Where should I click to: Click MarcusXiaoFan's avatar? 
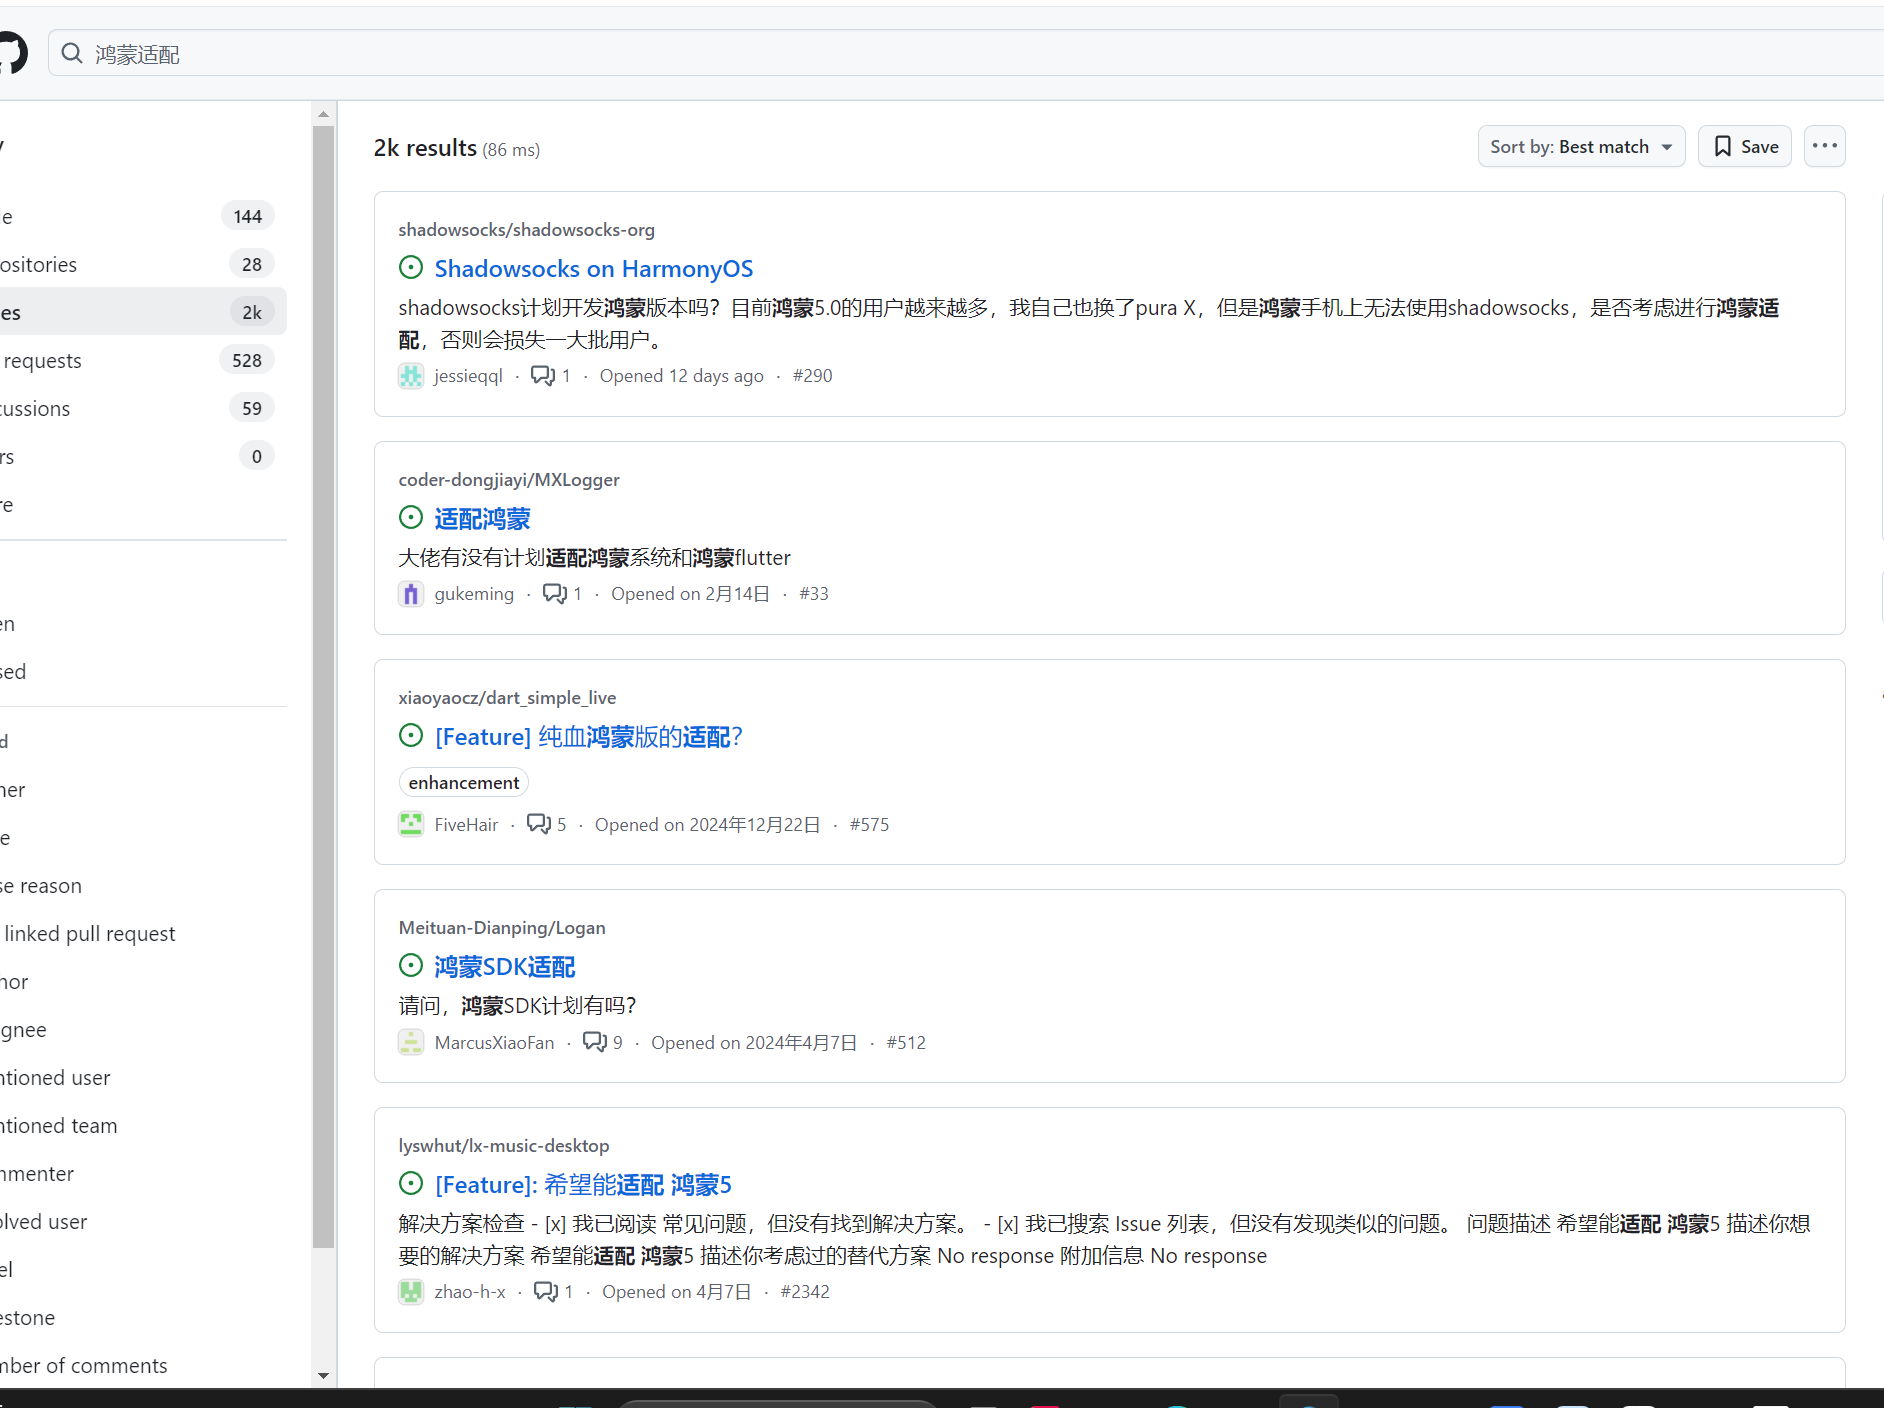pos(411,1042)
